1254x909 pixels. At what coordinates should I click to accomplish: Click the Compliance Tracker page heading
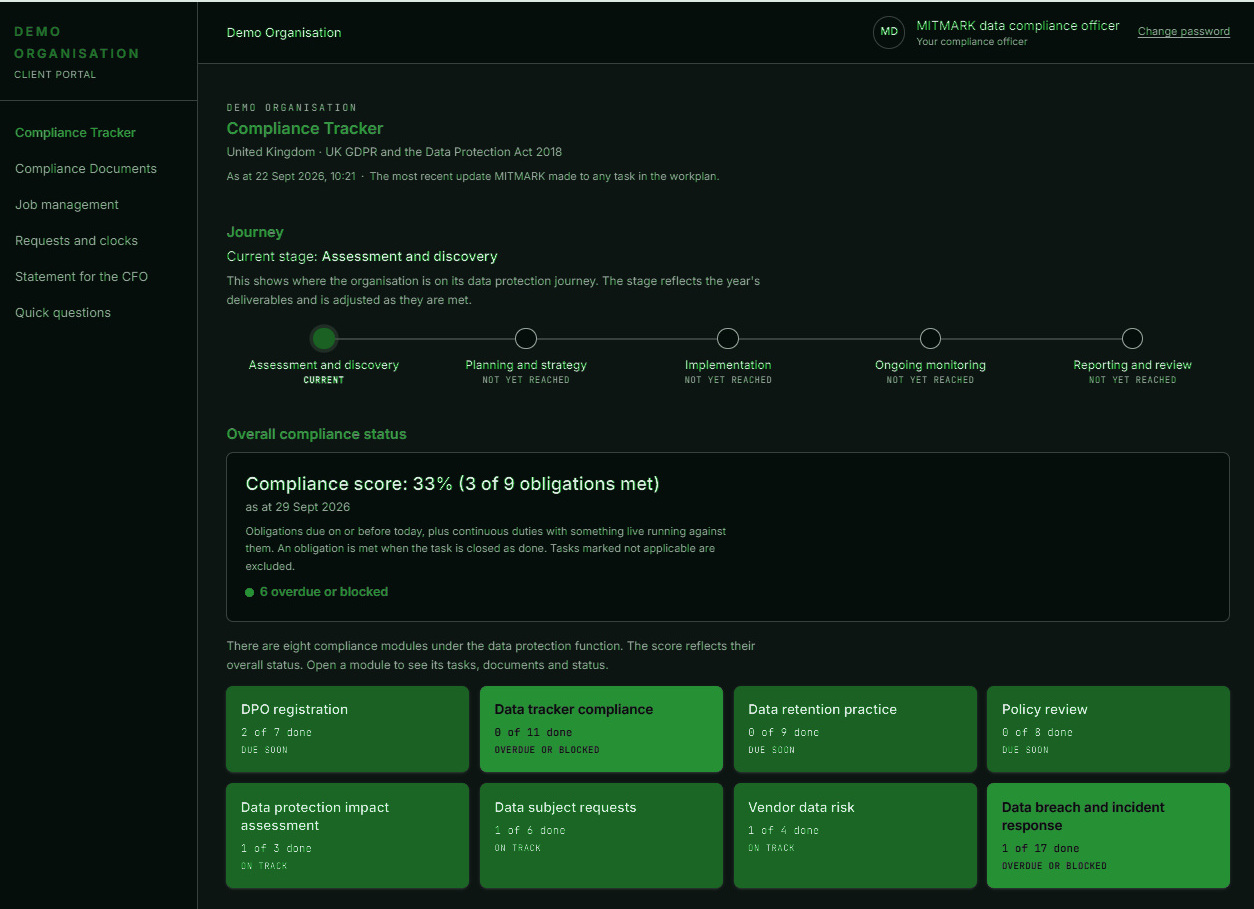click(x=305, y=128)
